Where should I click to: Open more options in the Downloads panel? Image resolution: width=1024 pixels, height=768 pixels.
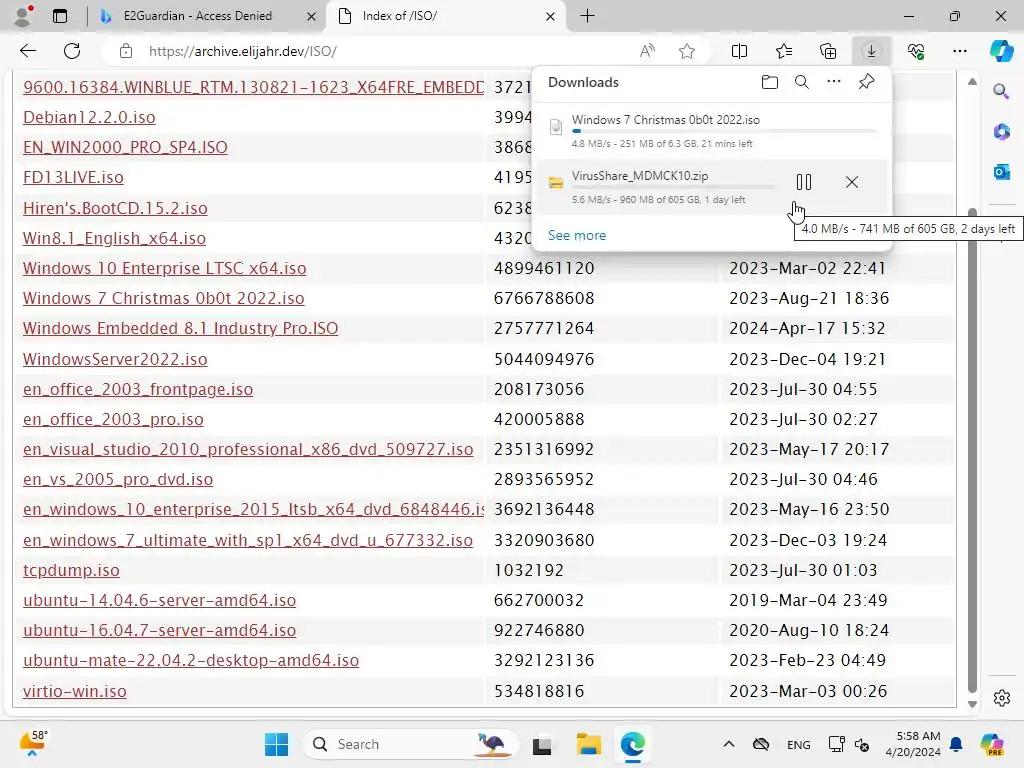pyautogui.click(x=834, y=82)
